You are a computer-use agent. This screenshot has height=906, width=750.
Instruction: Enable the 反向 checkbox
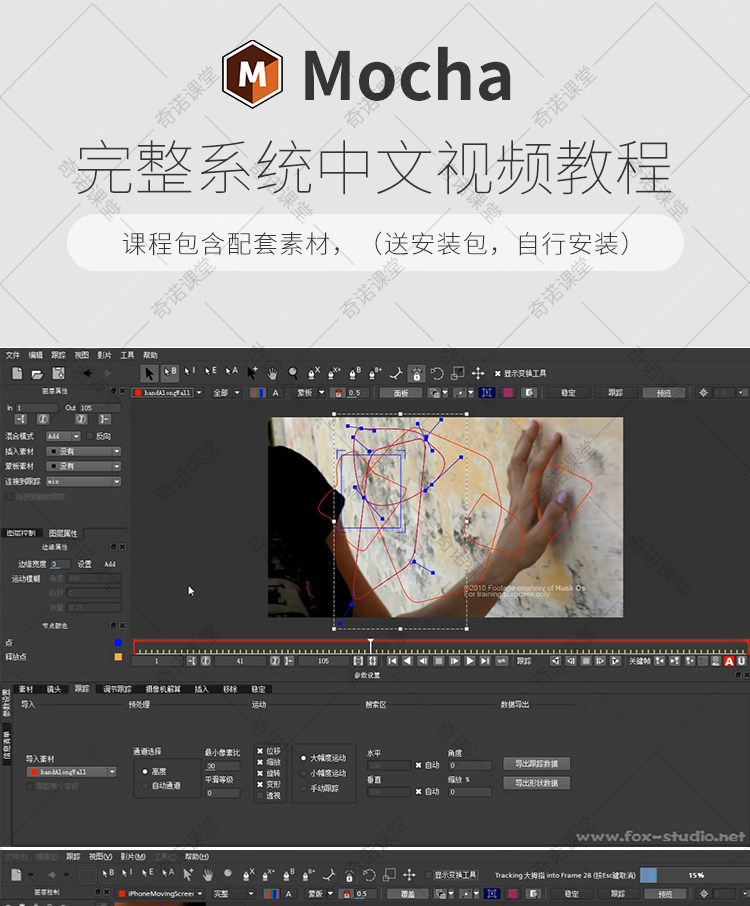(90, 436)
